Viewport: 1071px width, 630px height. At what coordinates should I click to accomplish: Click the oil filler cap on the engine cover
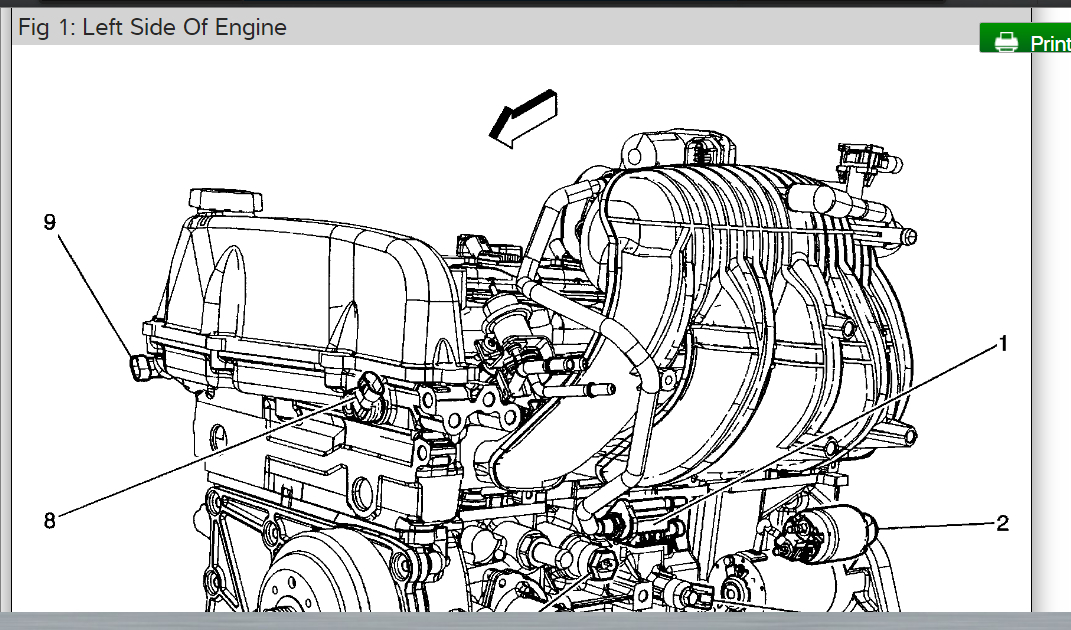[227, 198]
